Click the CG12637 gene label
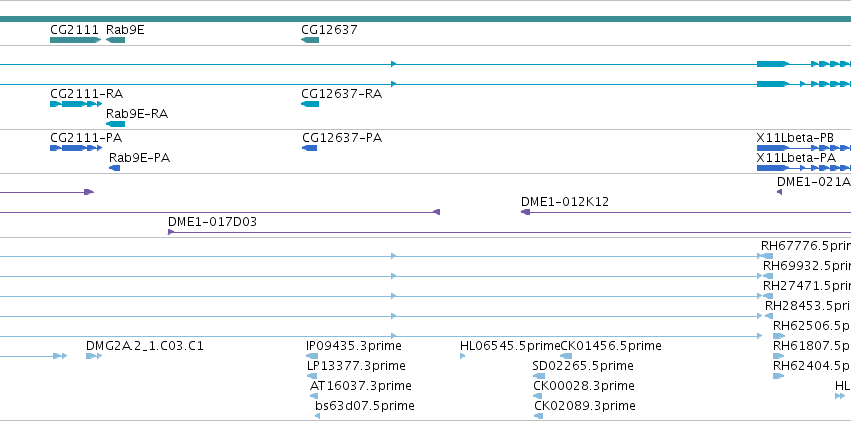851x421 pixels. 329,30
